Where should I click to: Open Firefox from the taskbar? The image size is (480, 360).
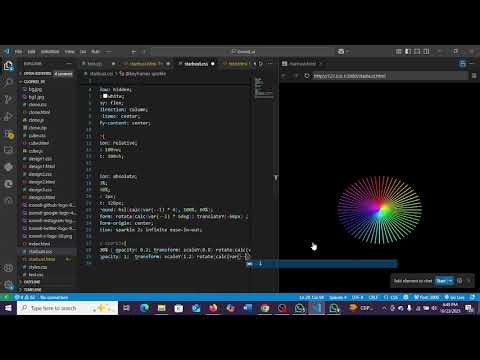tap(213, 308)
